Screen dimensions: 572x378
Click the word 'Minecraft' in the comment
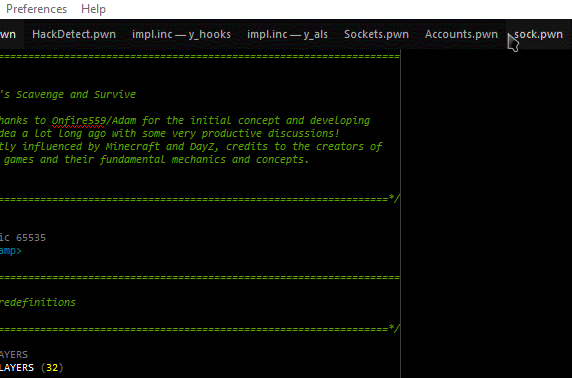click(133, 147)
